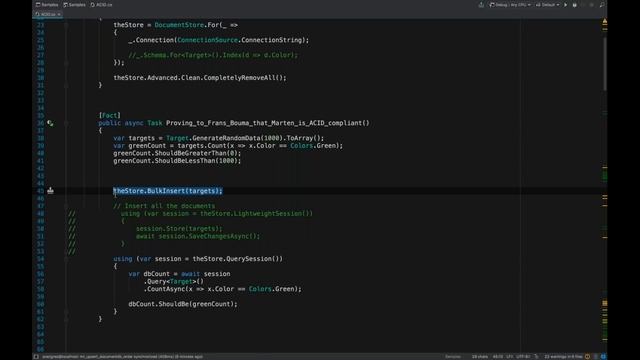Click the LF line-ending indicator in status bar

[x=509, y=357]
